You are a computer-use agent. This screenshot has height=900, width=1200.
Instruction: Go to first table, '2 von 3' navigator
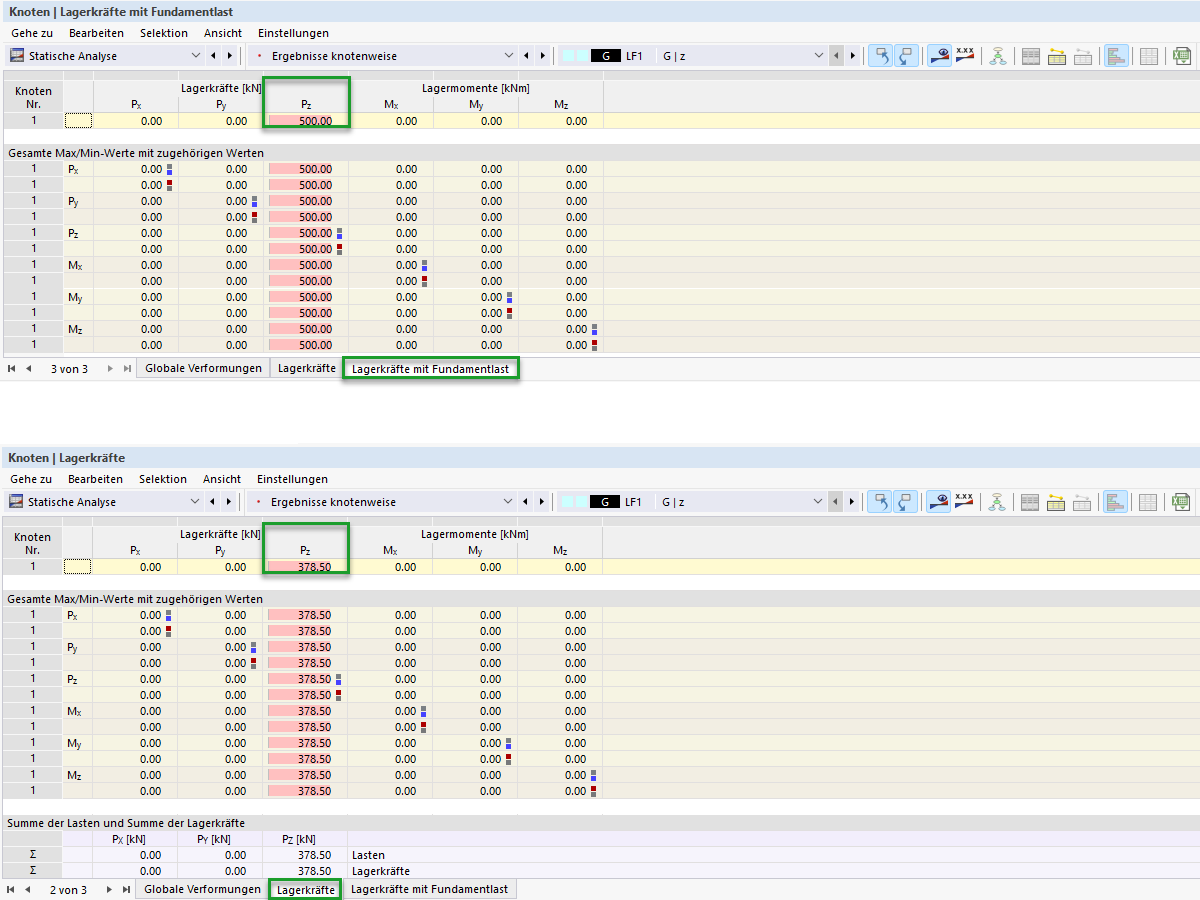tap(11, 889)
